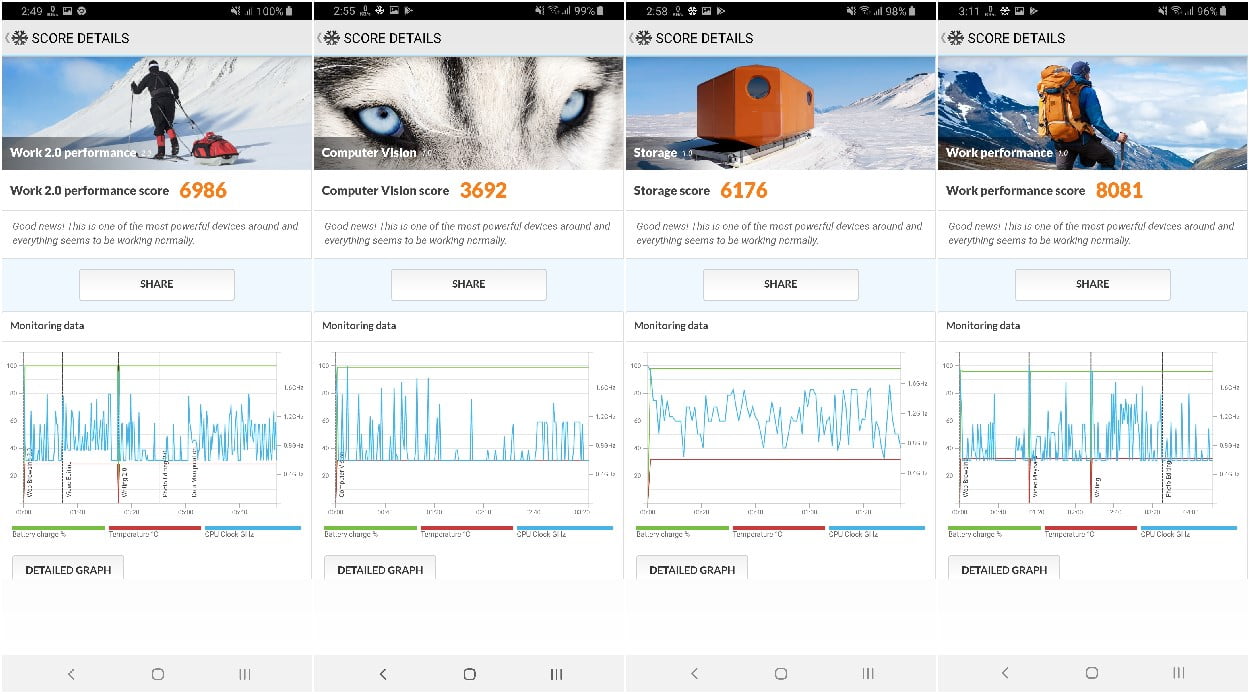Tap the orange cabin Storage banner image
This screenshot has width=1250, height=694.
[x=780, y=112]
